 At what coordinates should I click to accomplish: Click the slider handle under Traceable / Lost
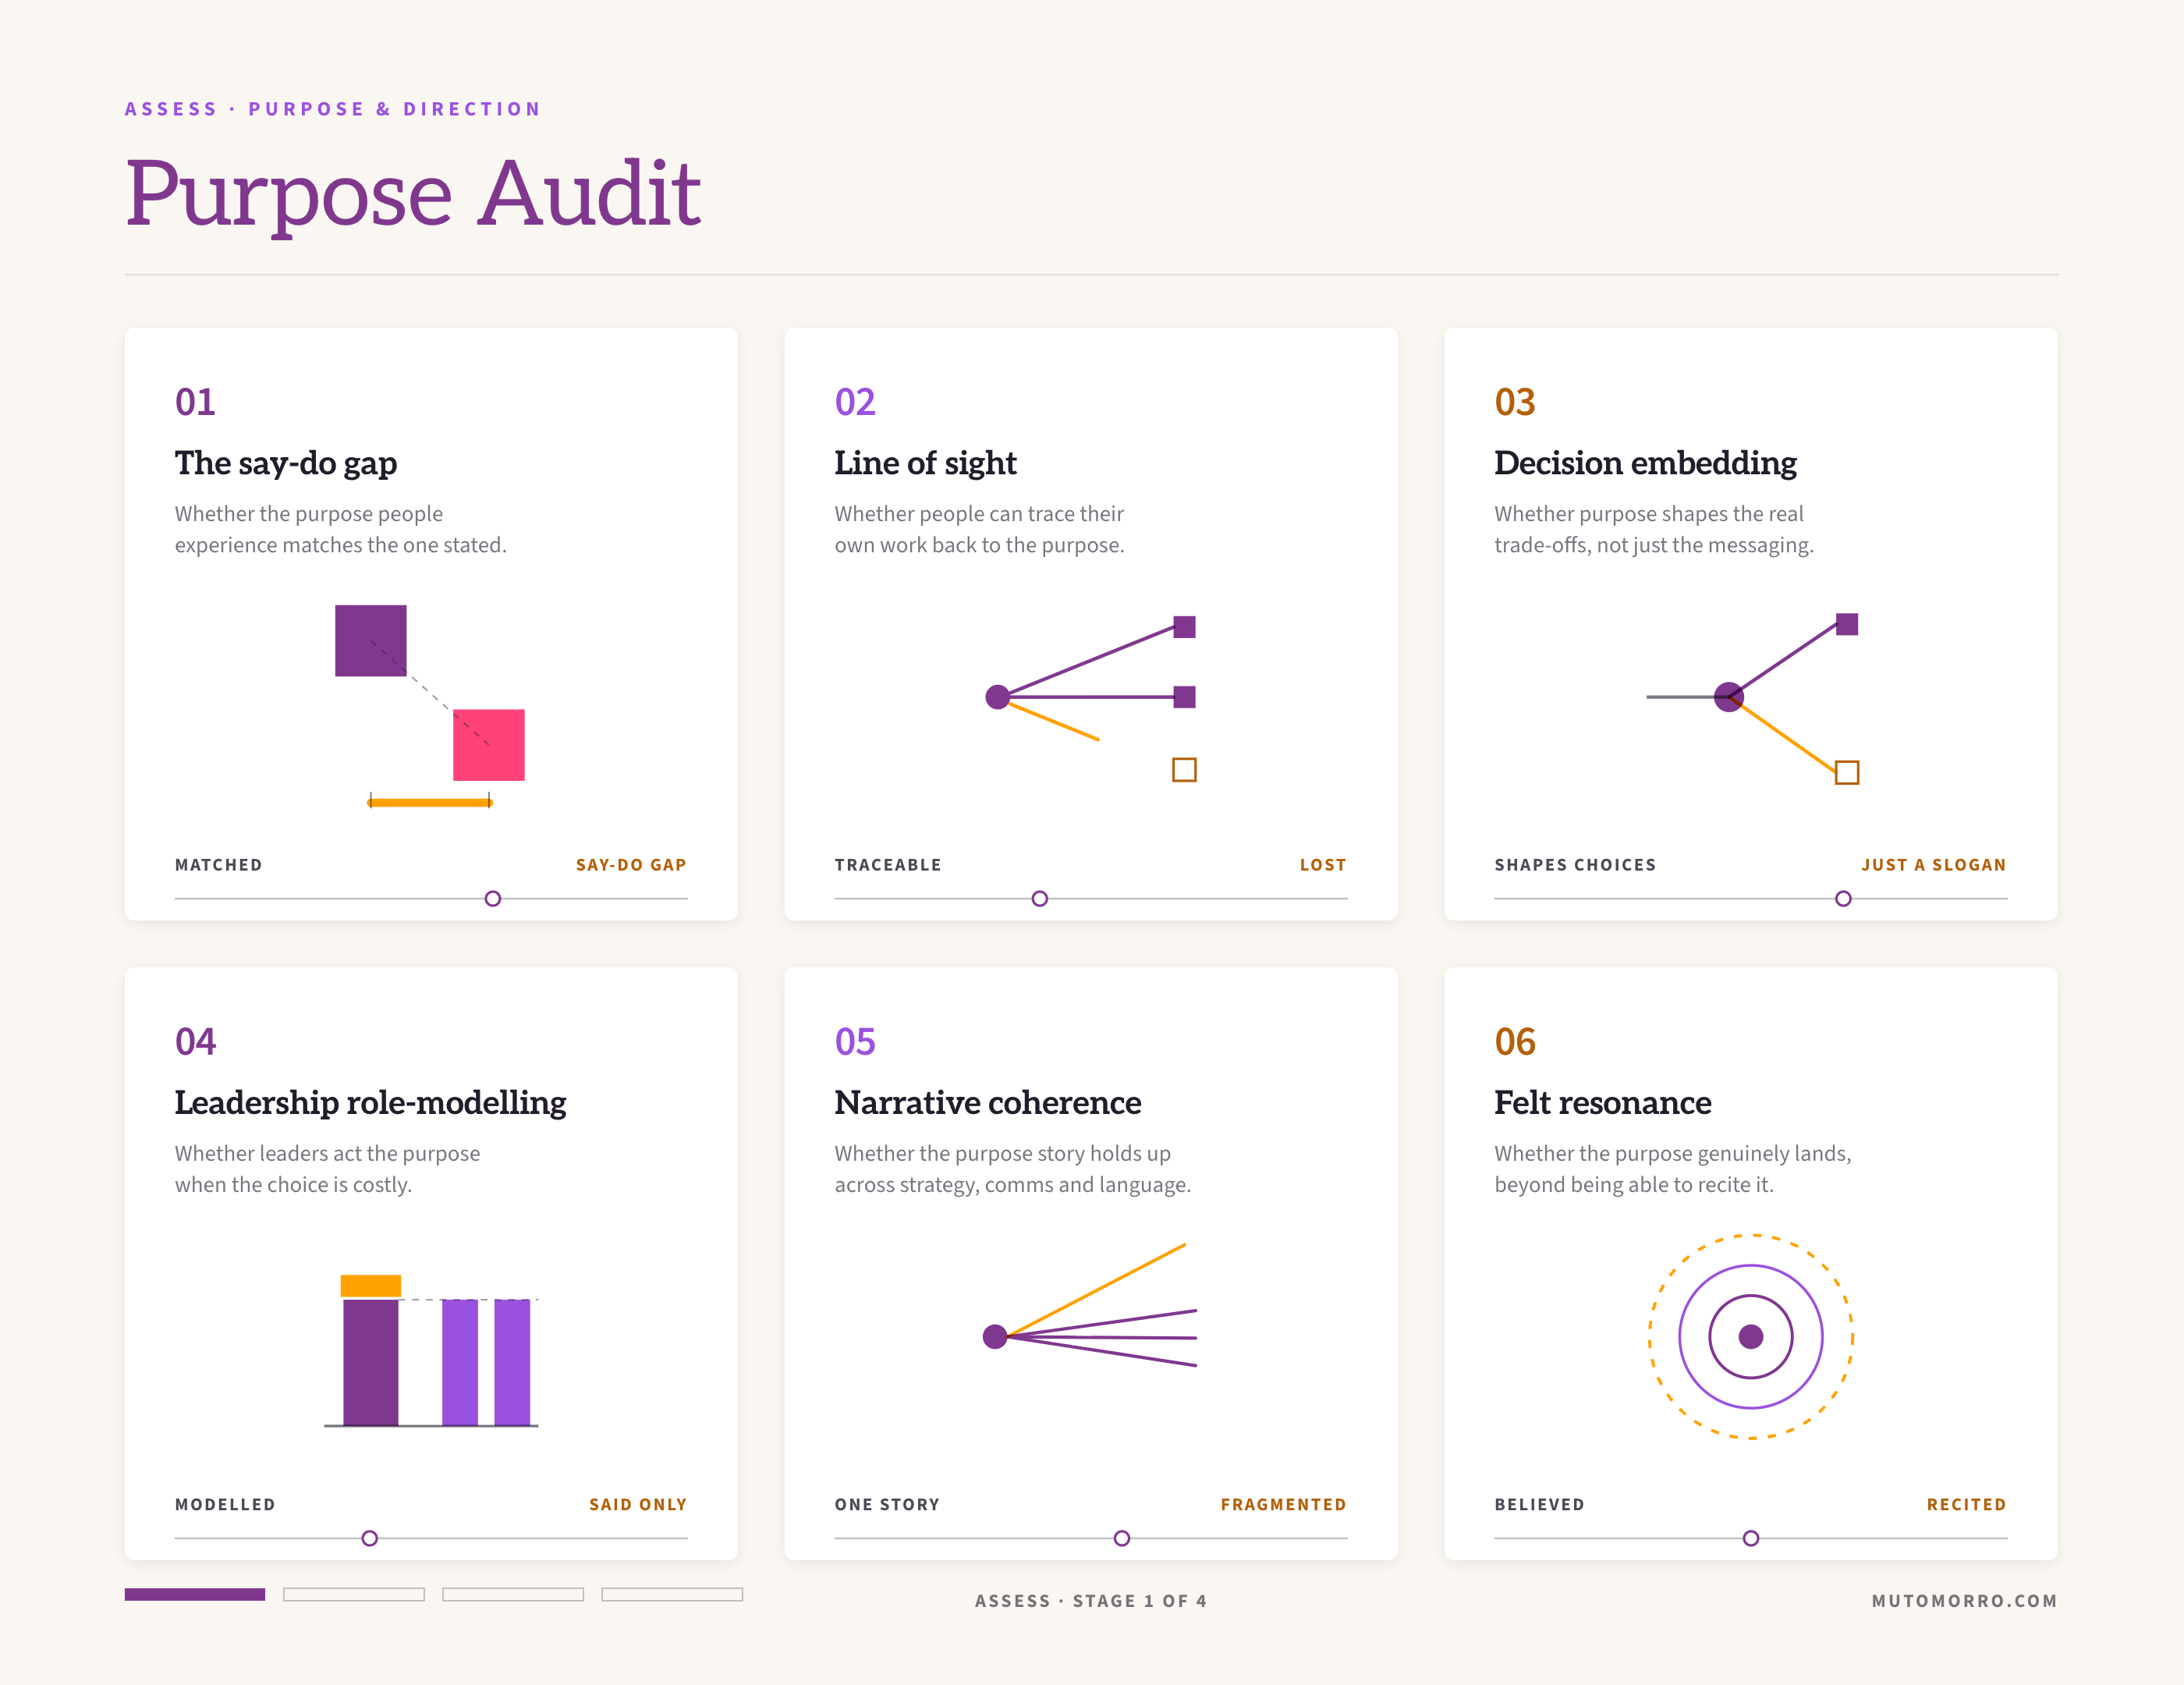pyautogui.click(x=1040, y=898)
